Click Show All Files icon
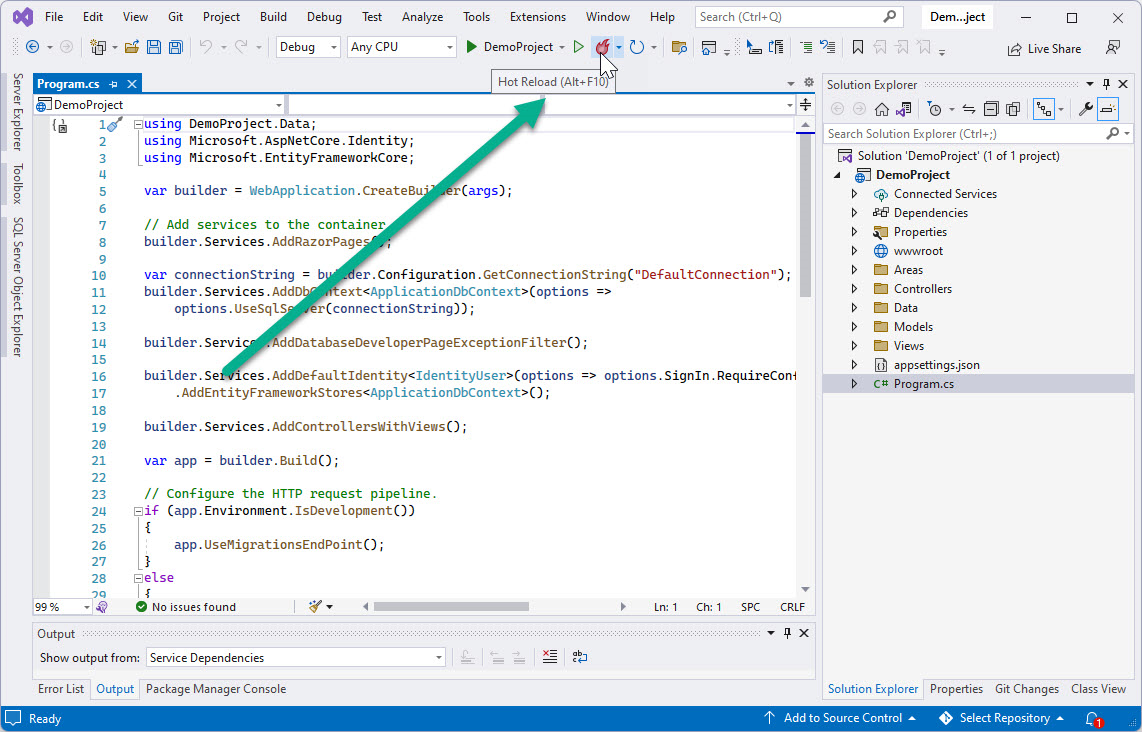This screenshot has width=1142, height=732. click(x=1012, y=109)
